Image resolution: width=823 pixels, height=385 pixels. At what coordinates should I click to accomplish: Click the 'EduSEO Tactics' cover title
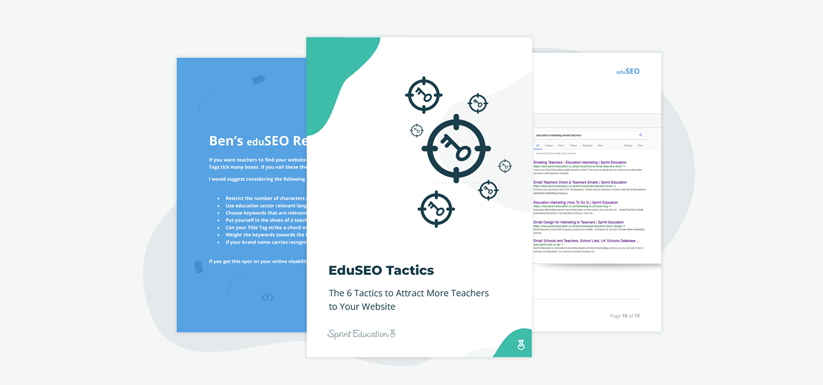pyautogui.click(x=381, y=270)
